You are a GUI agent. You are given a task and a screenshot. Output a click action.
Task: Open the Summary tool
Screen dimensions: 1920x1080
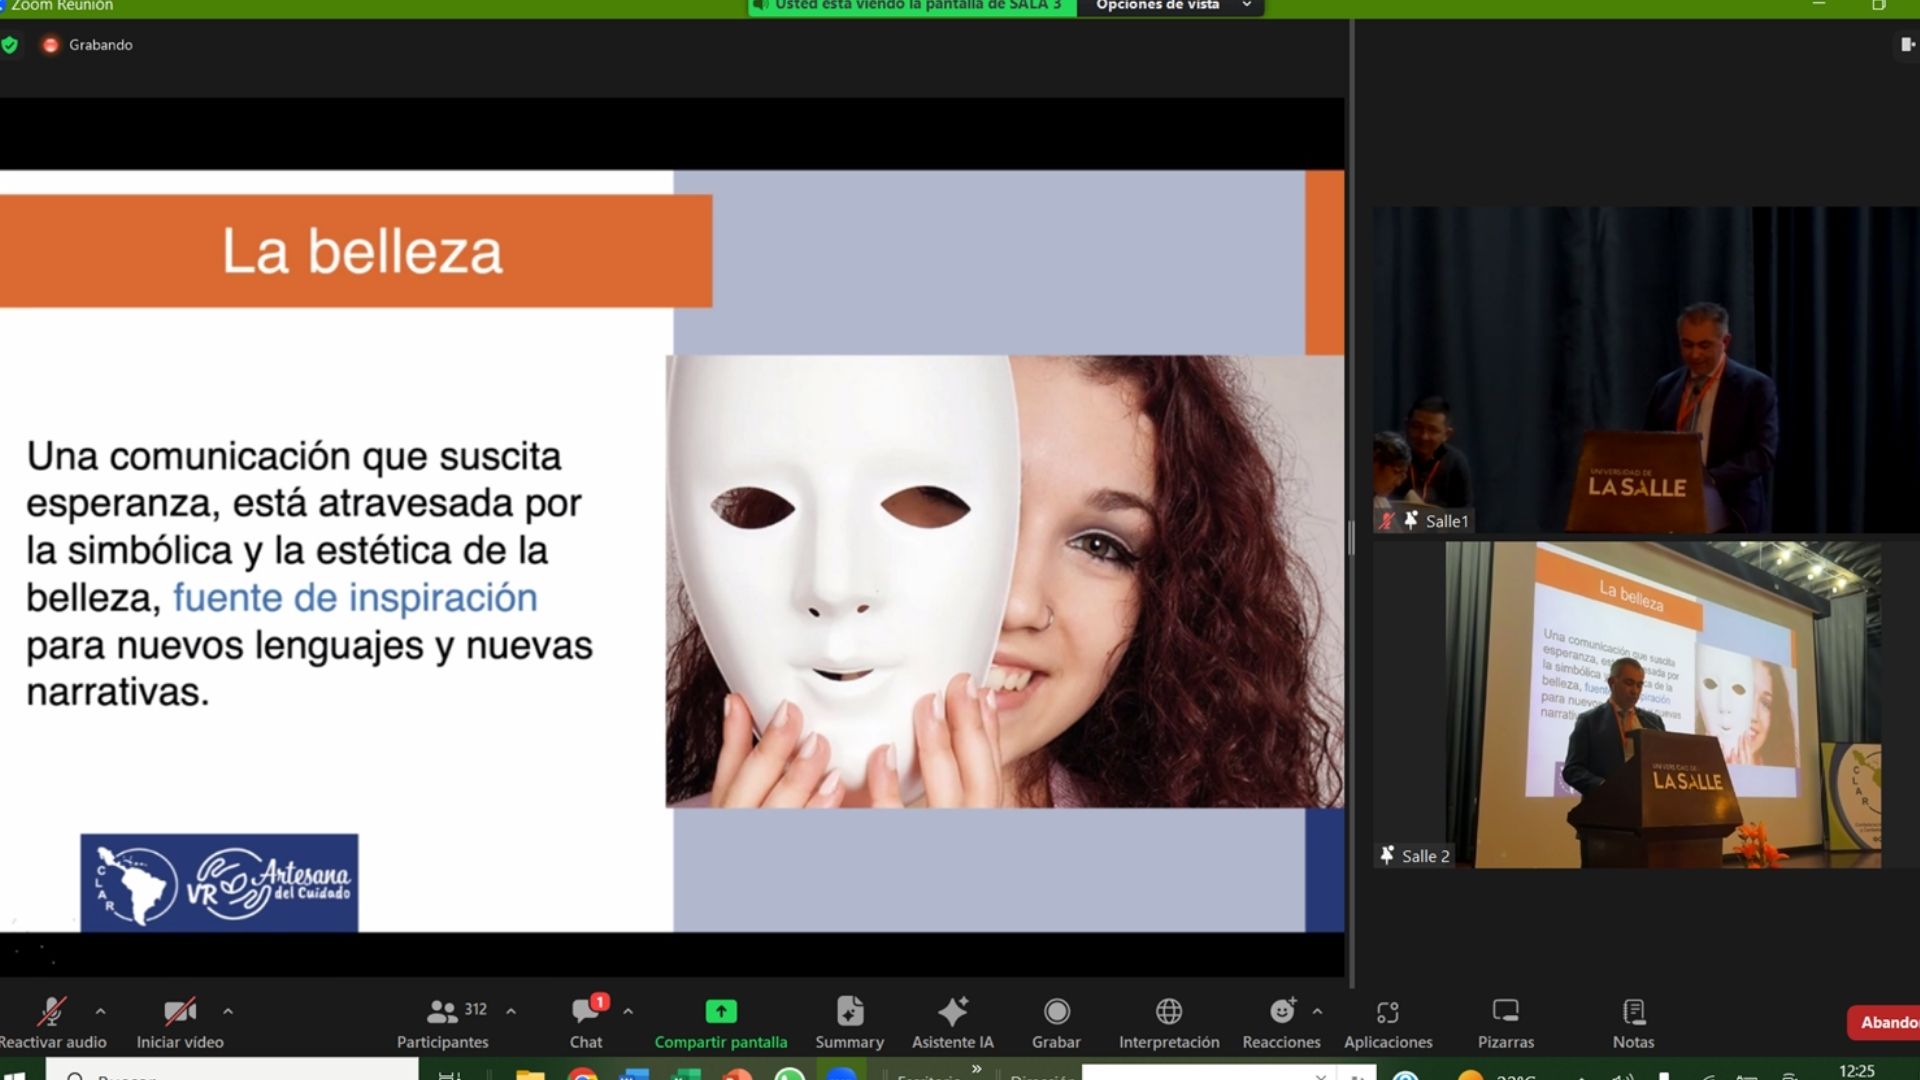(849, 1012)
